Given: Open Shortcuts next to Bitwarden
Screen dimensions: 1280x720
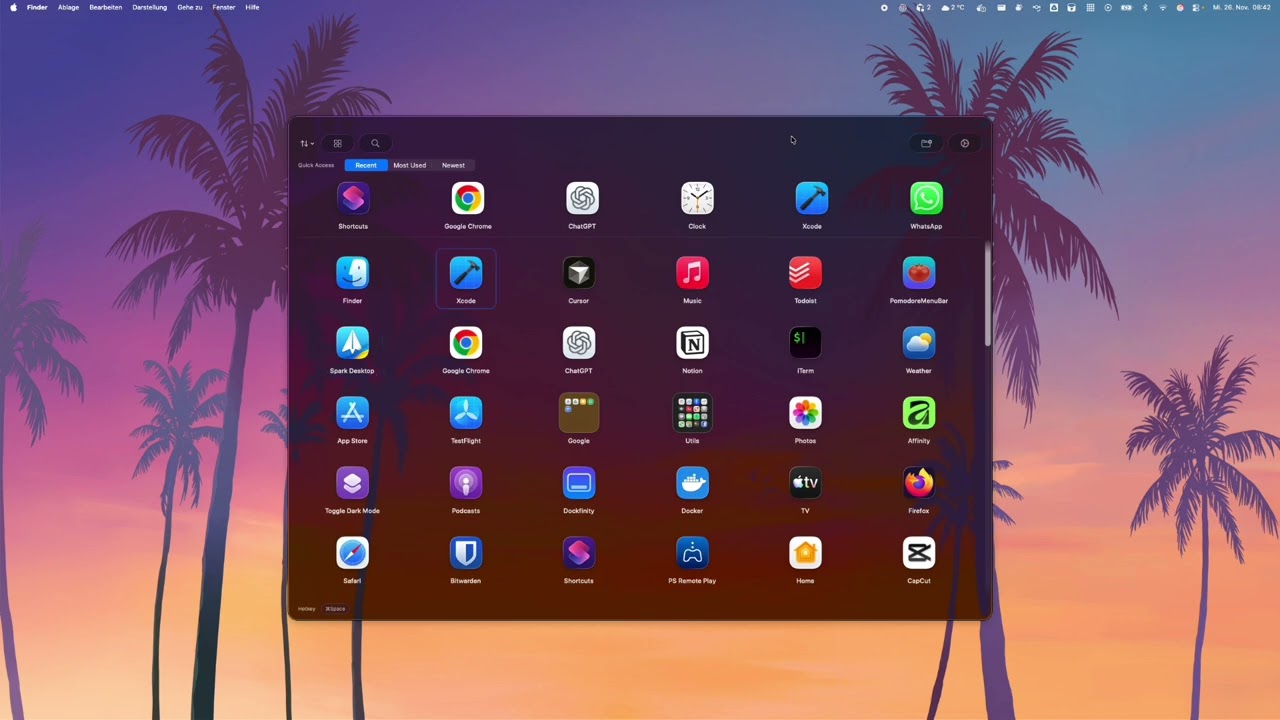Looking at the screenshot, I should [579, 552].
